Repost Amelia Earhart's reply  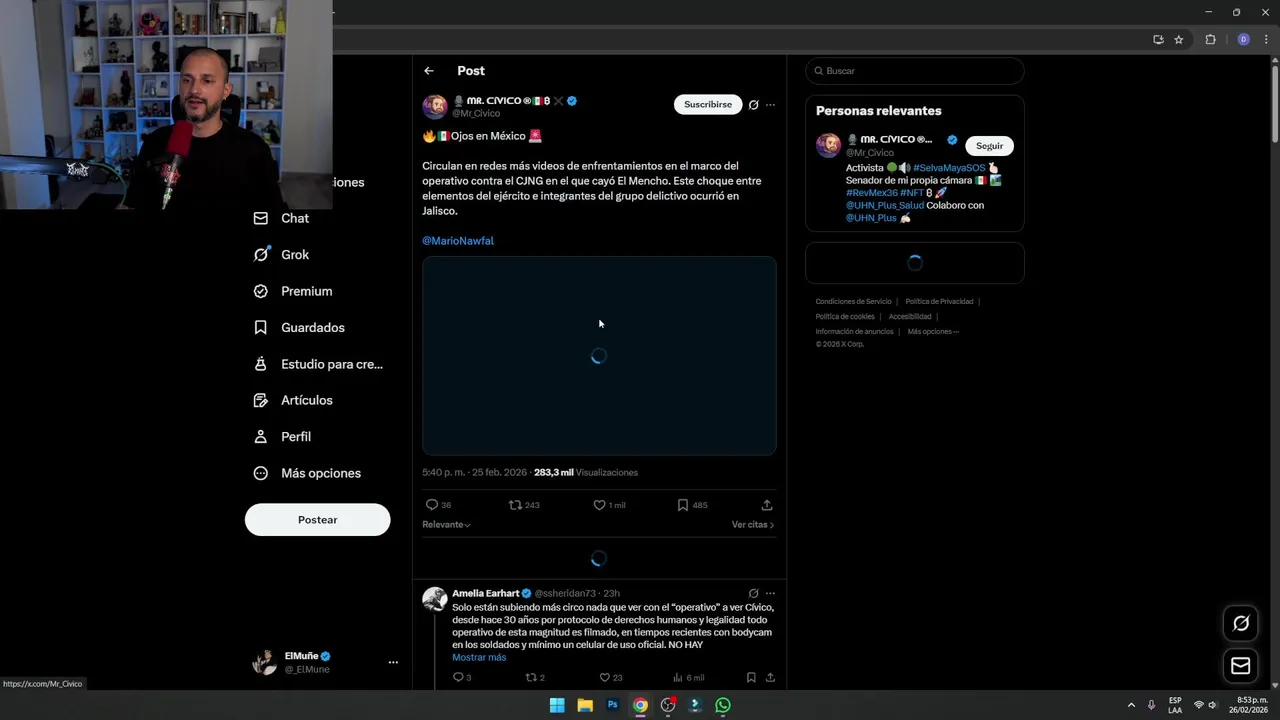pyautogui.click(x=531, y=677)
